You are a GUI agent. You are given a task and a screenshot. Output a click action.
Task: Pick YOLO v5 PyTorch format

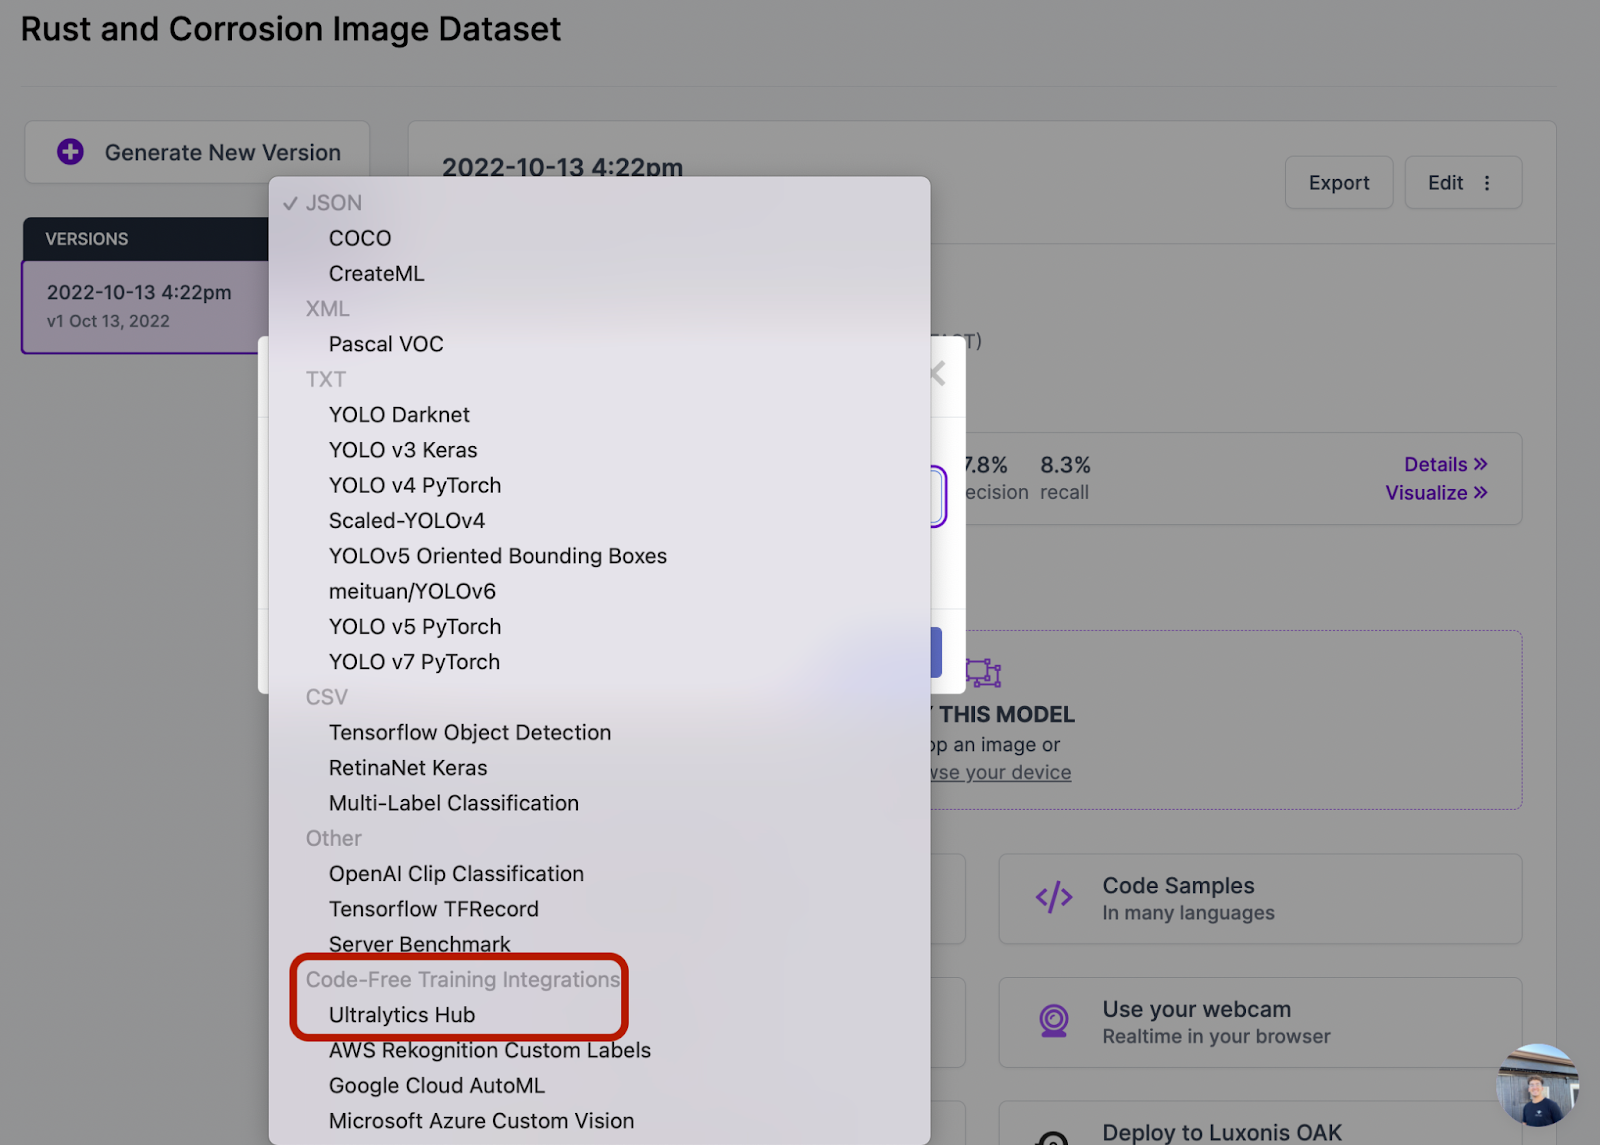coord(415,627)
